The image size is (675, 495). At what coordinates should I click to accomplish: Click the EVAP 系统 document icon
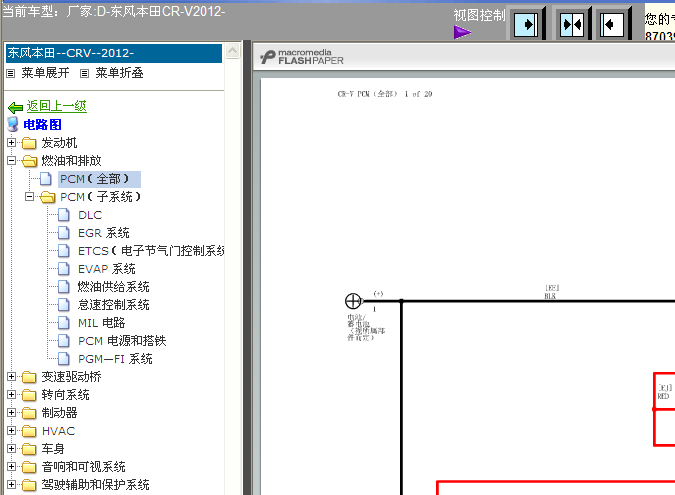(x=64, y=269)
